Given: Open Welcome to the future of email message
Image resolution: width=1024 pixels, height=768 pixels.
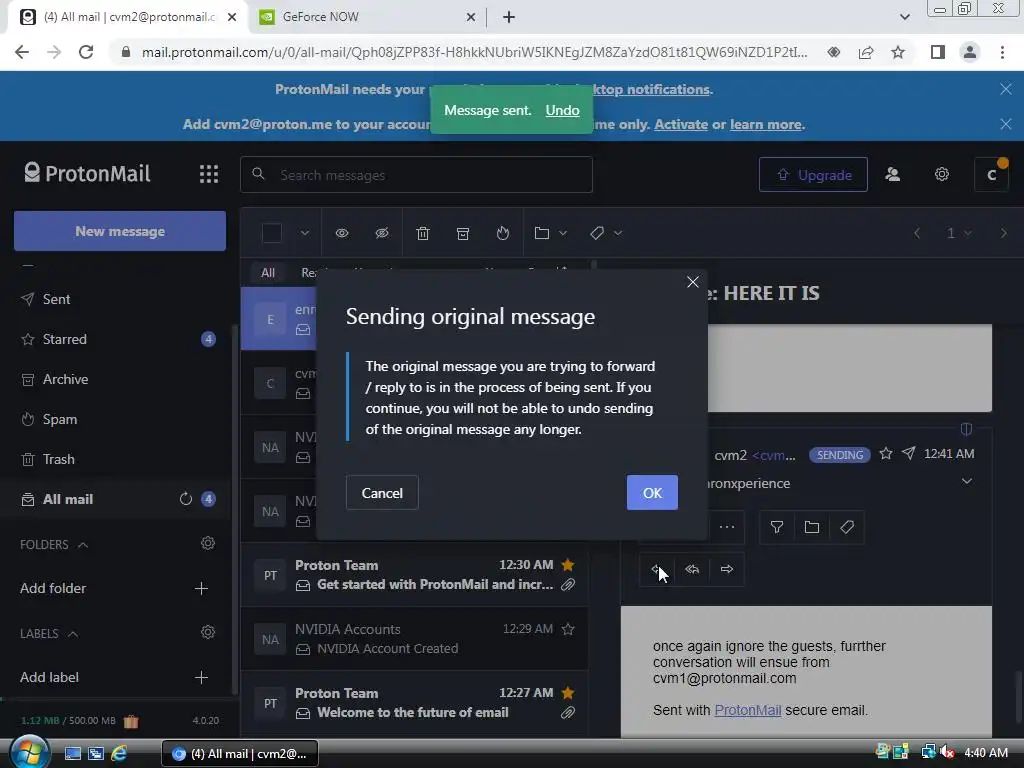Looking at the screenshot, I should pyautogui.click(x=415, y=703).
